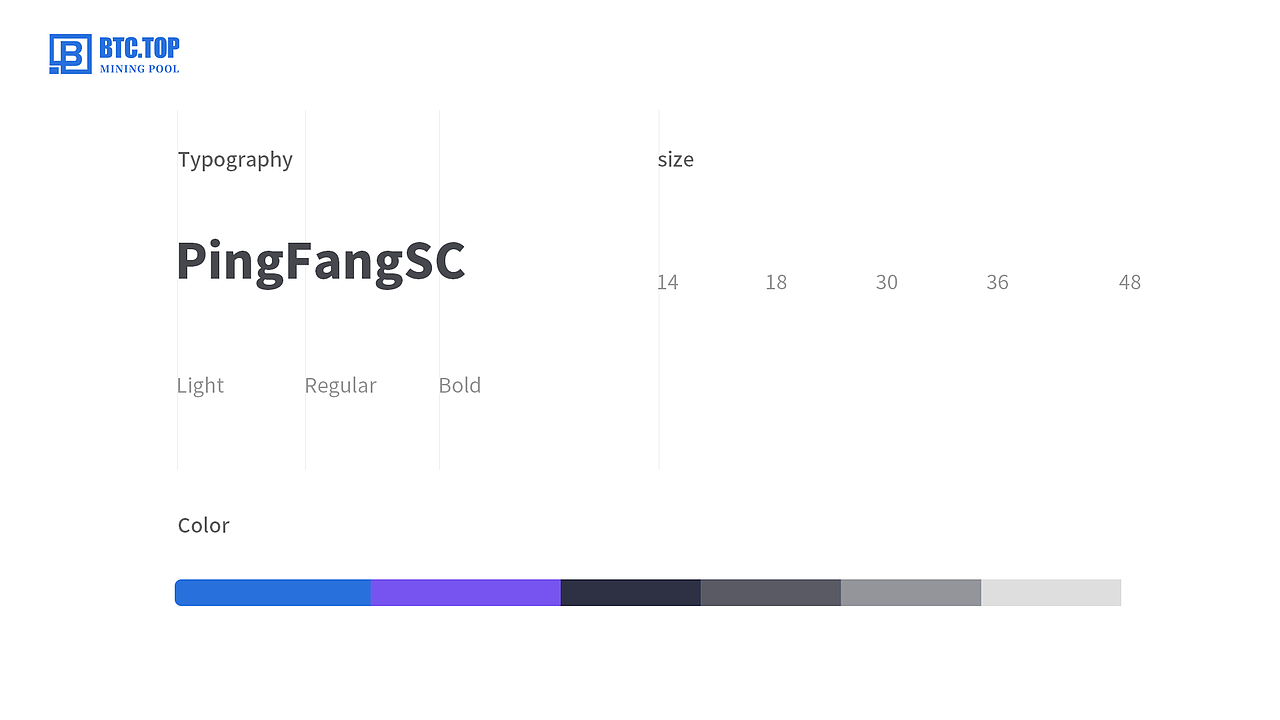This screenshot has height=720, width=1280.
Task: Choose the Bold font weight label
Action: pyautogui.click(x=460, y=386)
